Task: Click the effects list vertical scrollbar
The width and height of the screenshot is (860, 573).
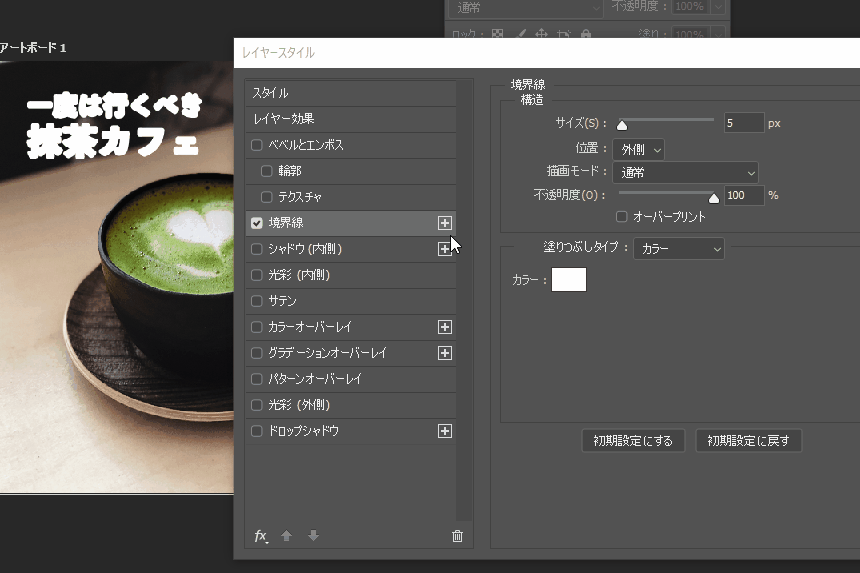Action: click(464, 300)
